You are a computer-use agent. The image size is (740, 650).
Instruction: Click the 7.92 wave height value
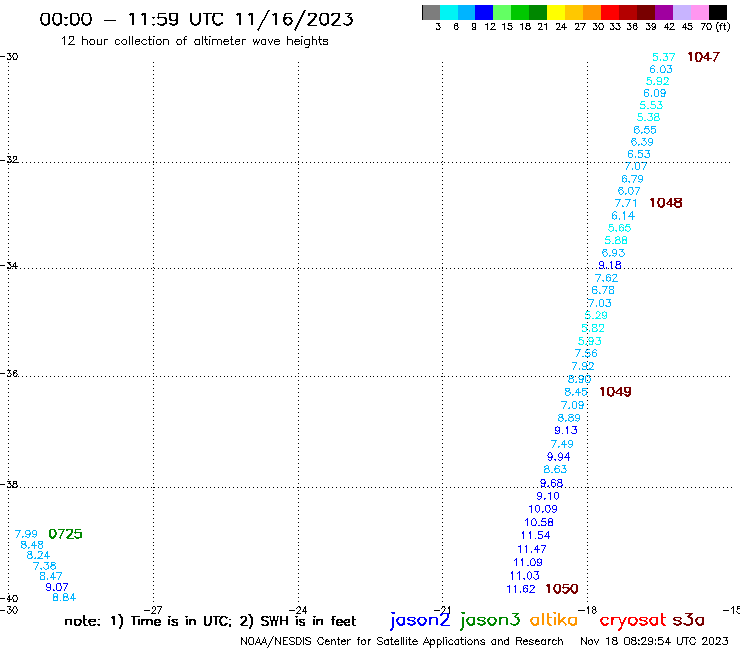coord(583,366)
